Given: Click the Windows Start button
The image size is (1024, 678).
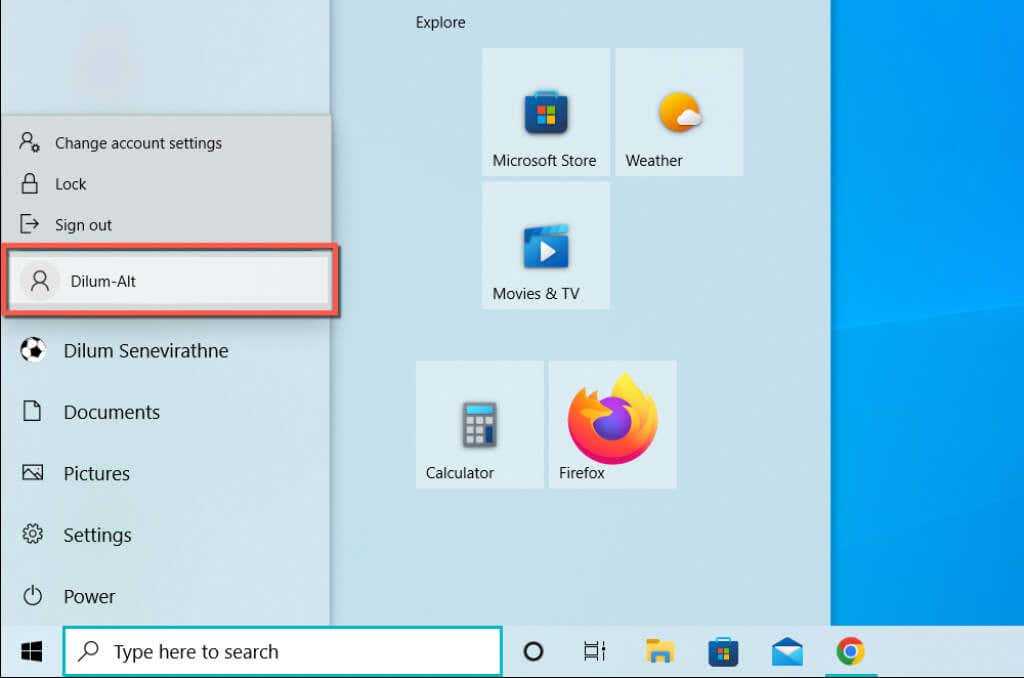Looking at the screenshot, I should click(31, 651).
